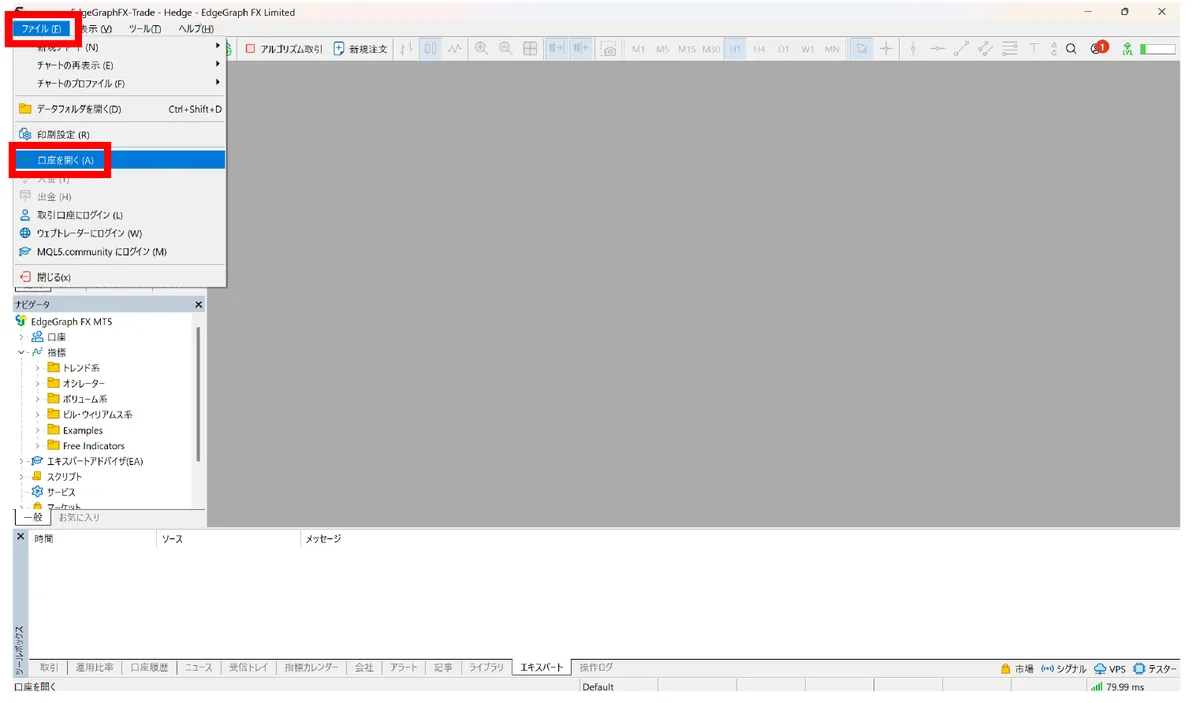Expand the オシレーター folder
The image size is (1200, 703).
tap(38, 383)
